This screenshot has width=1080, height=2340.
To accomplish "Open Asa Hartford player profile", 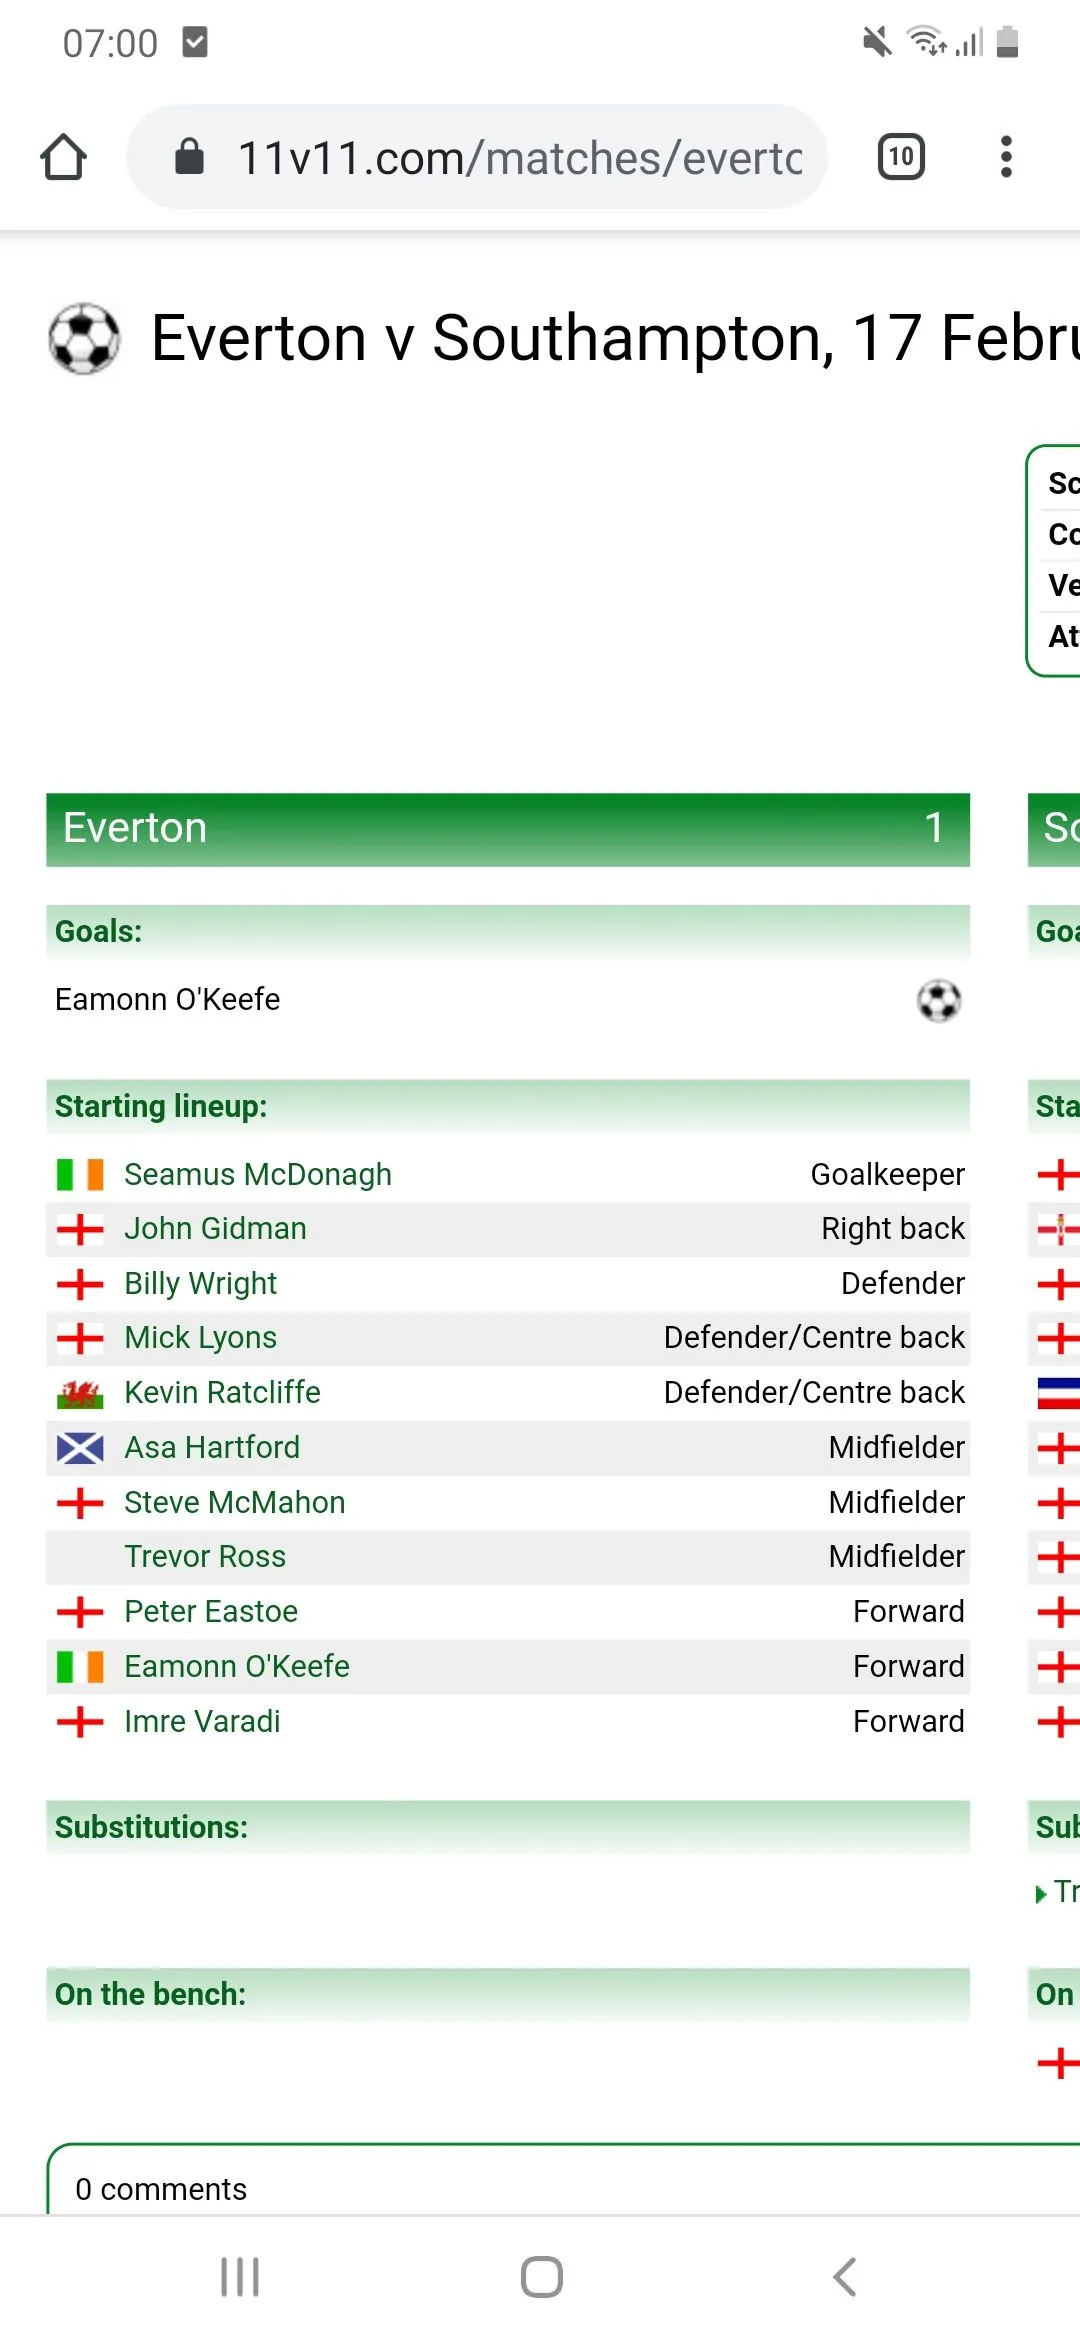I will [x=212, y=1447].
